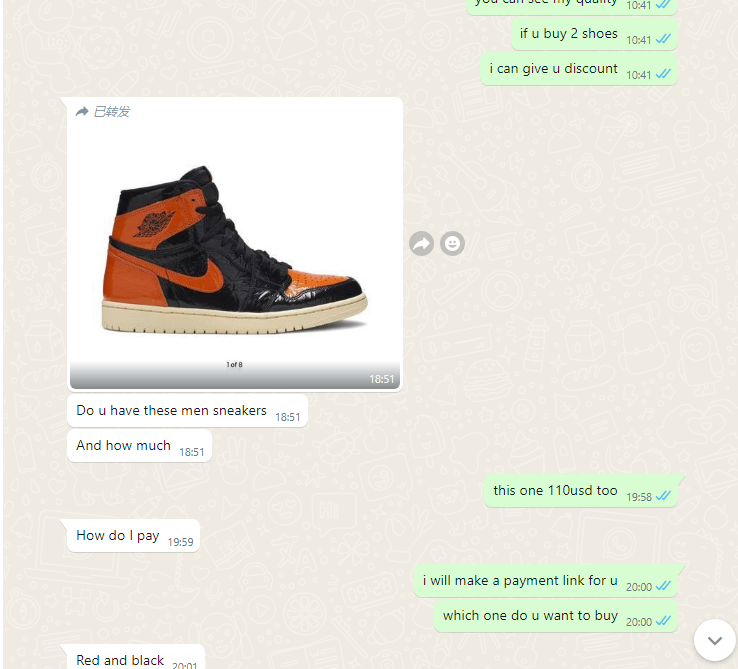The image size is (738, 669).
Task: Click the forwarded label arrow icon
Action: pyautogui.click(x=82, y=112)
